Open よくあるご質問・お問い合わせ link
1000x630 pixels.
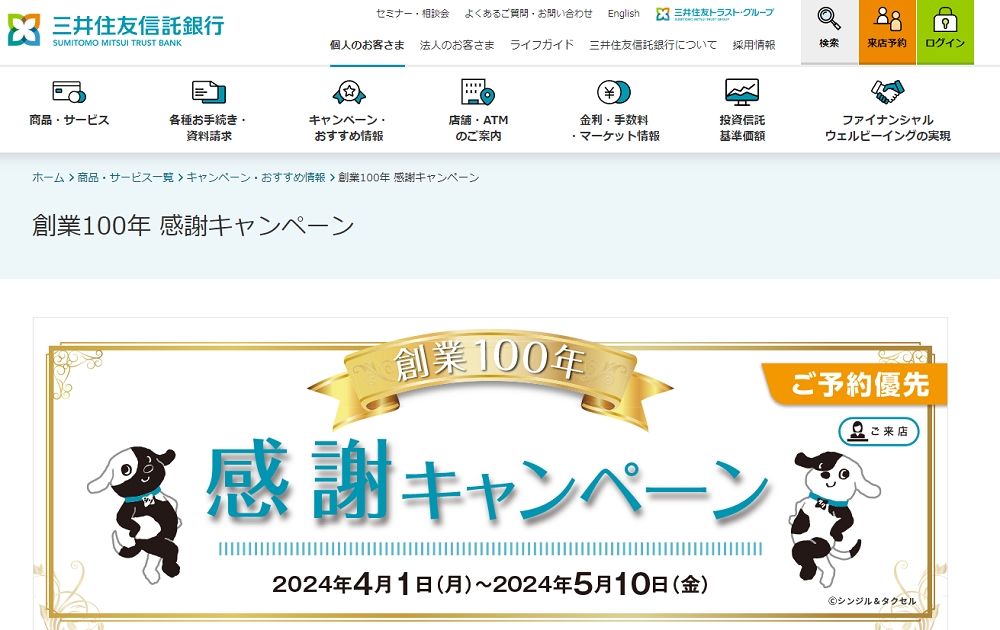pos(528,13)
